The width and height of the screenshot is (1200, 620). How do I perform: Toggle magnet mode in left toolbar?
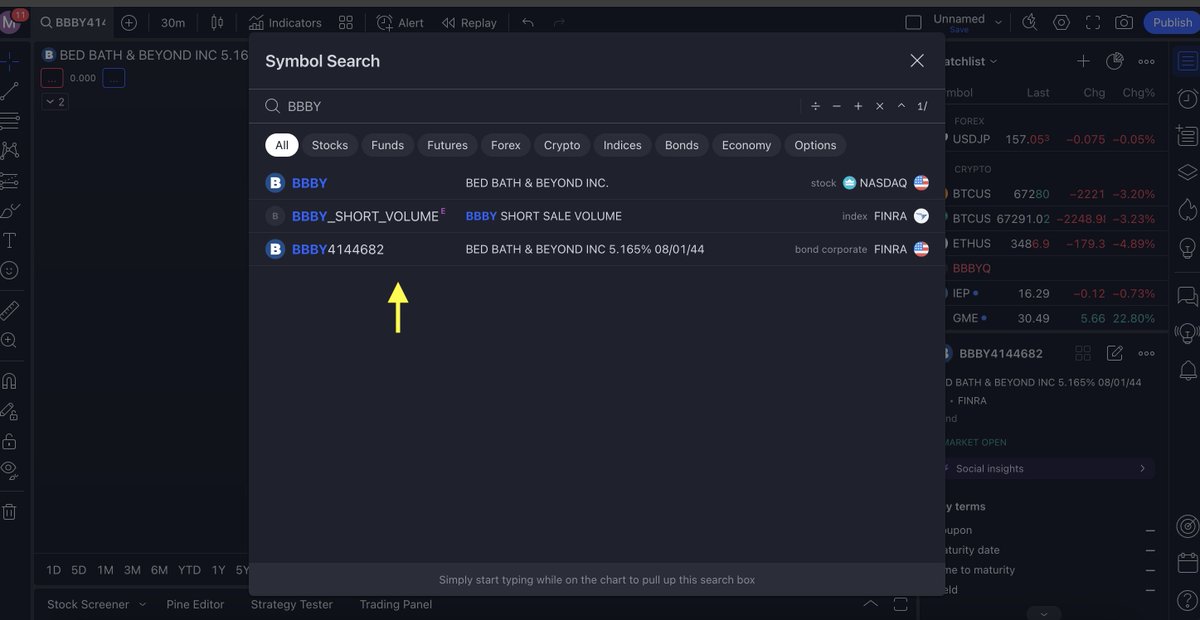pyautogui.click(x=9, y=381)
